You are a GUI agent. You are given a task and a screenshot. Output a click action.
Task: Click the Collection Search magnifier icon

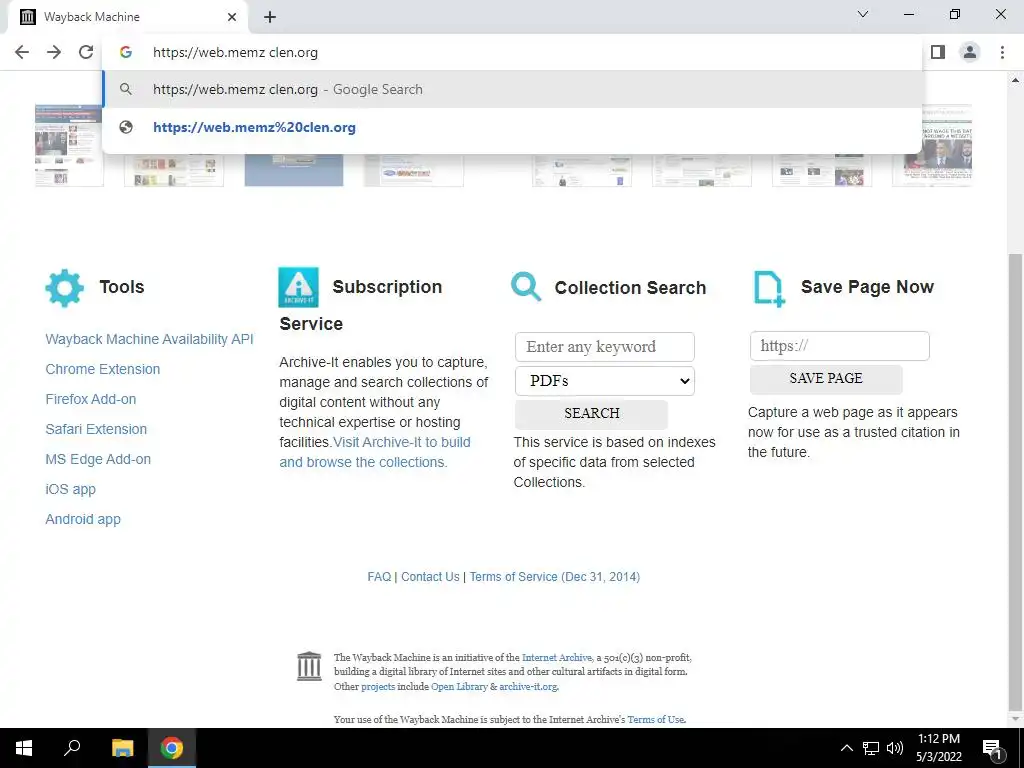tap(526, 287)
